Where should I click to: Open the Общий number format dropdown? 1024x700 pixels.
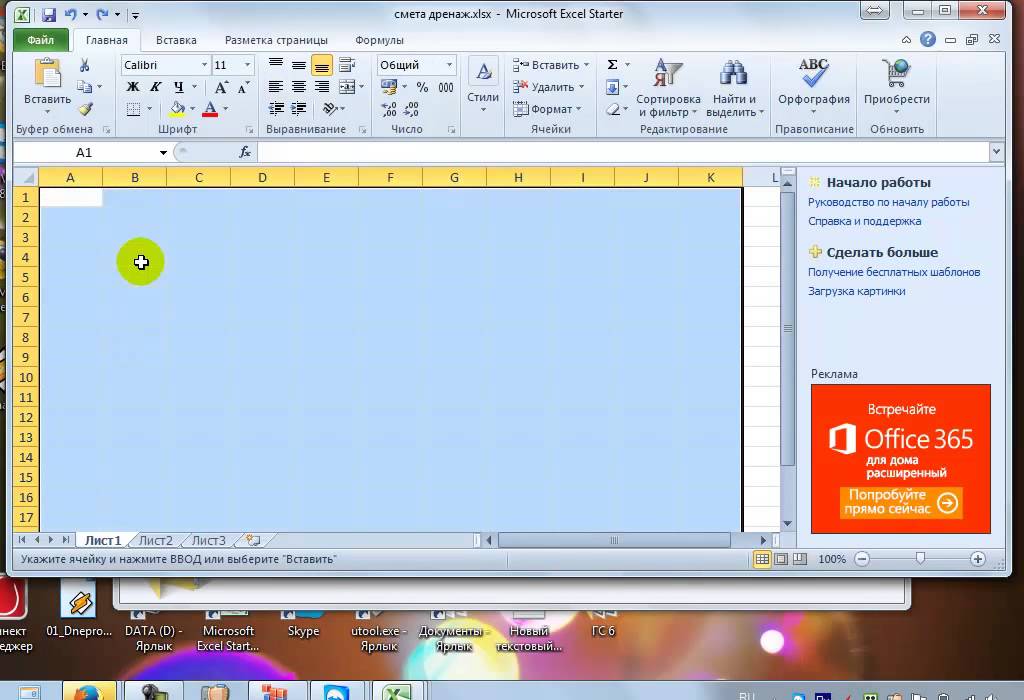[x=449, y=65]
